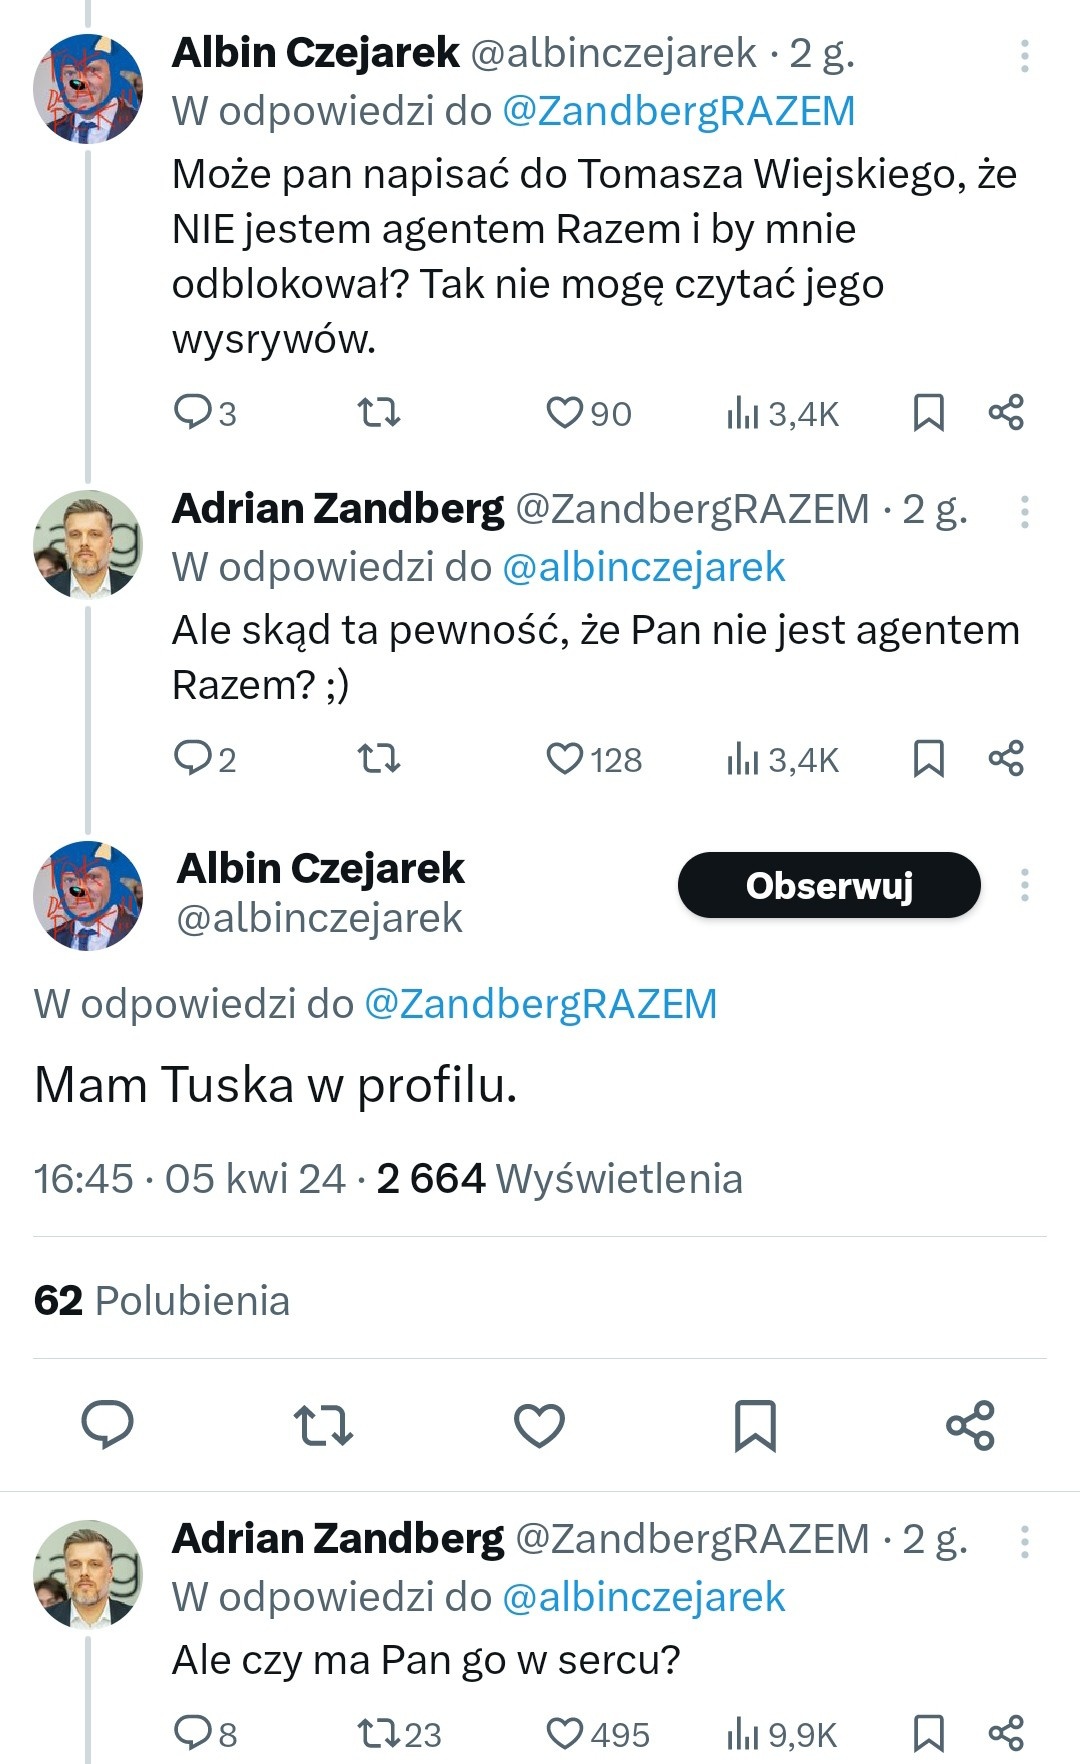Follow Albin Czejarek with the Obserwuj button
Image resolution: width=1080 pixels, height=1764 pixels.
829,885
